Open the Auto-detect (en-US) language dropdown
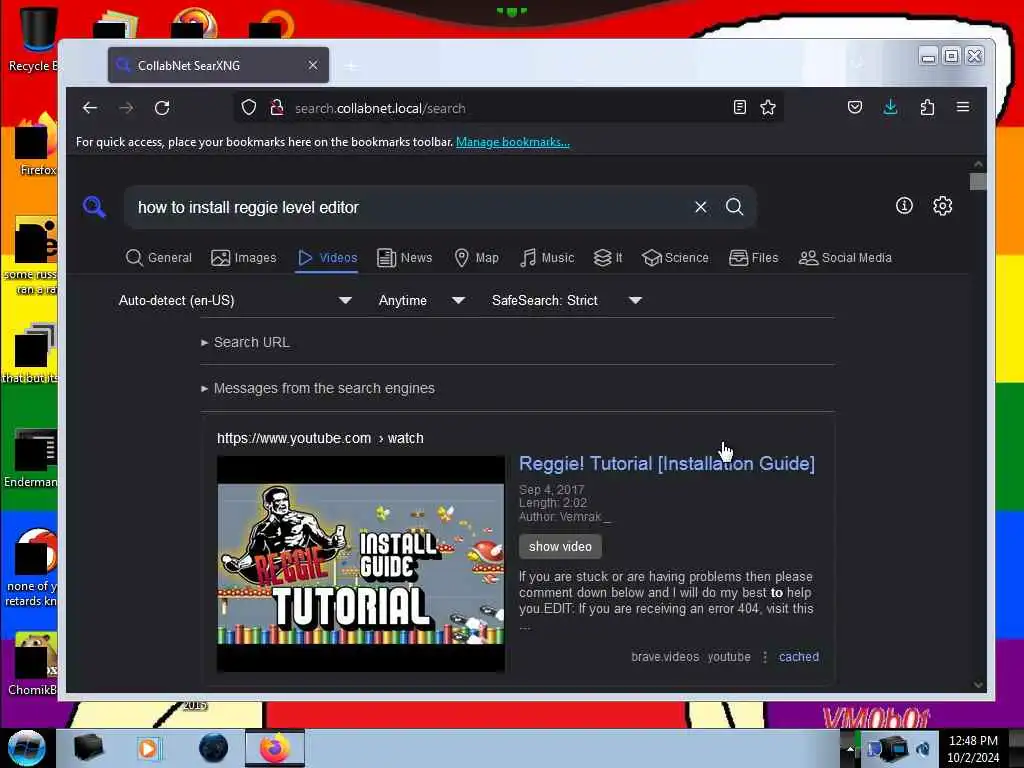The width and height of the screenshot is (1024, 768). [235, 300]
